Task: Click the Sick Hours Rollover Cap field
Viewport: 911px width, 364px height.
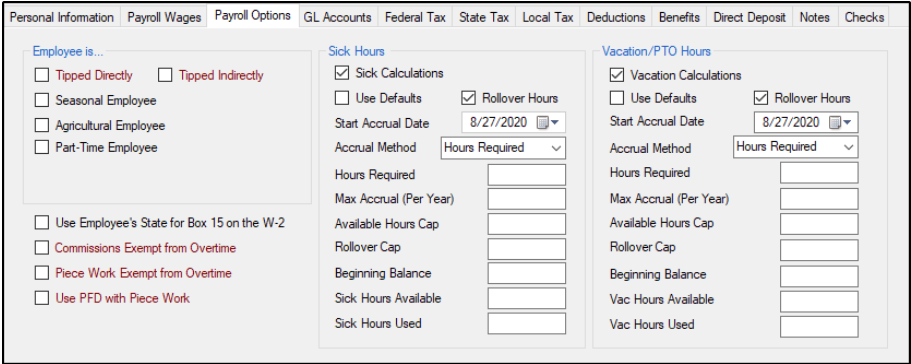Action: coord(527,248)
